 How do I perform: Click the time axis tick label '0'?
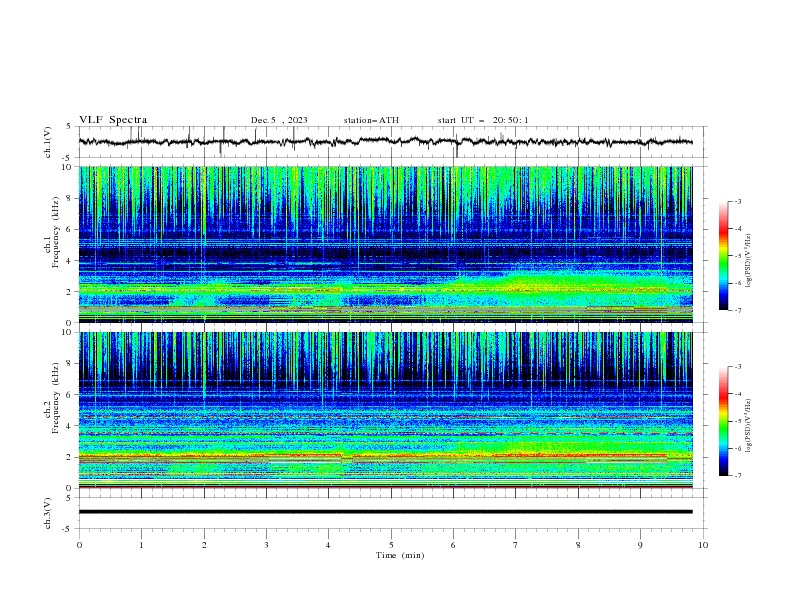click(79, 545)
